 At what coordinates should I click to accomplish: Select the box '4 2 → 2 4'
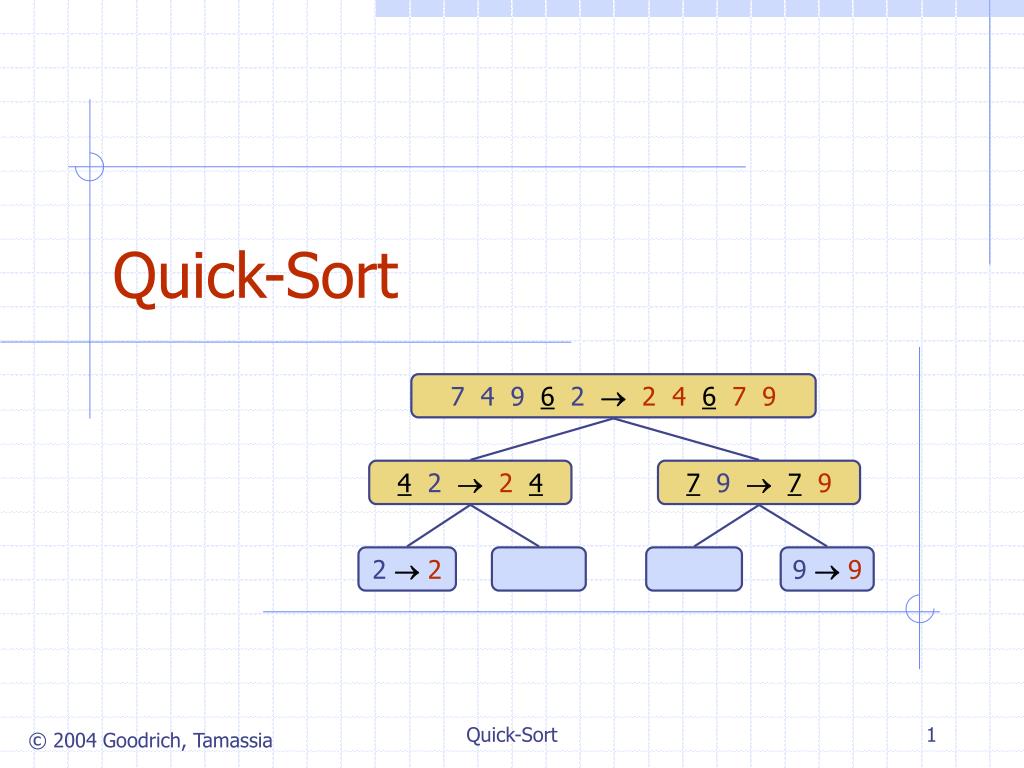click(x=470, y=483)
